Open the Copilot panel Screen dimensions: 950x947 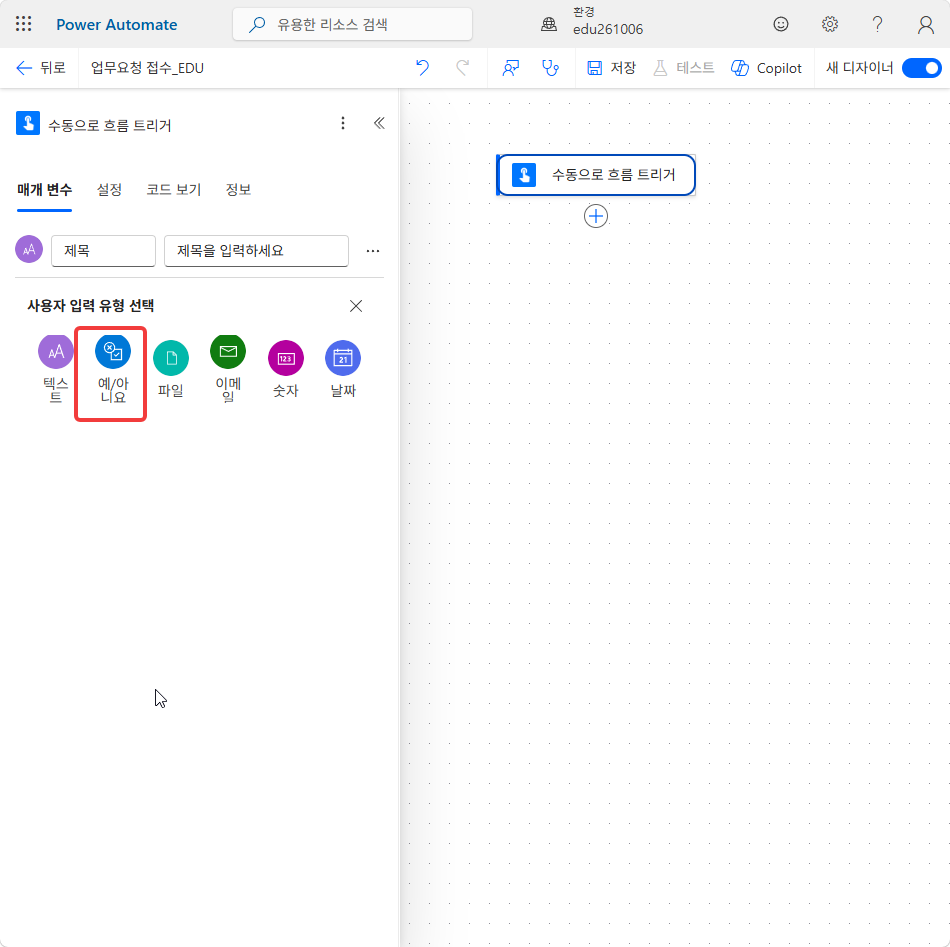[x=766, y=68]
